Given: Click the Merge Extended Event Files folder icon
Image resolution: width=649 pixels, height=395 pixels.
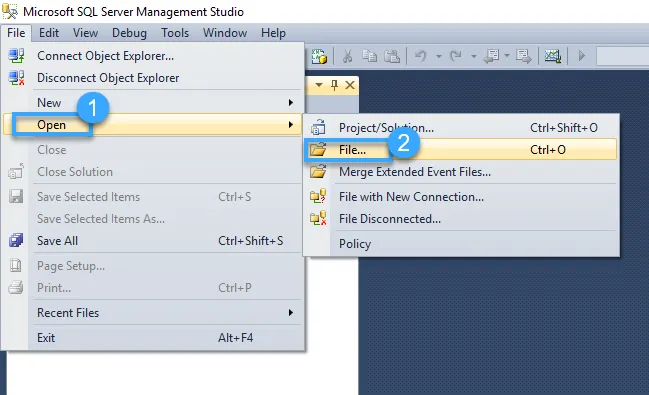Looking at the screenshot, I should pos(318,171).
